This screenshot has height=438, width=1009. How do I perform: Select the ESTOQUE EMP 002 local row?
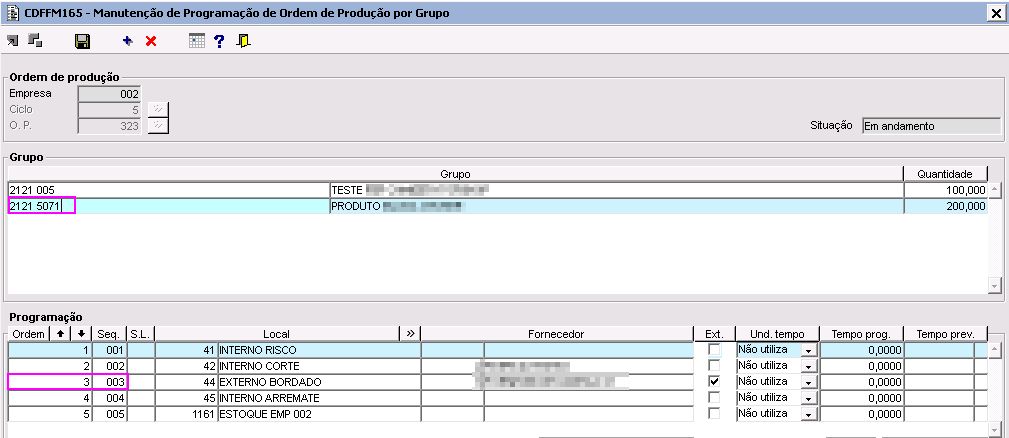tap(319, 415)
